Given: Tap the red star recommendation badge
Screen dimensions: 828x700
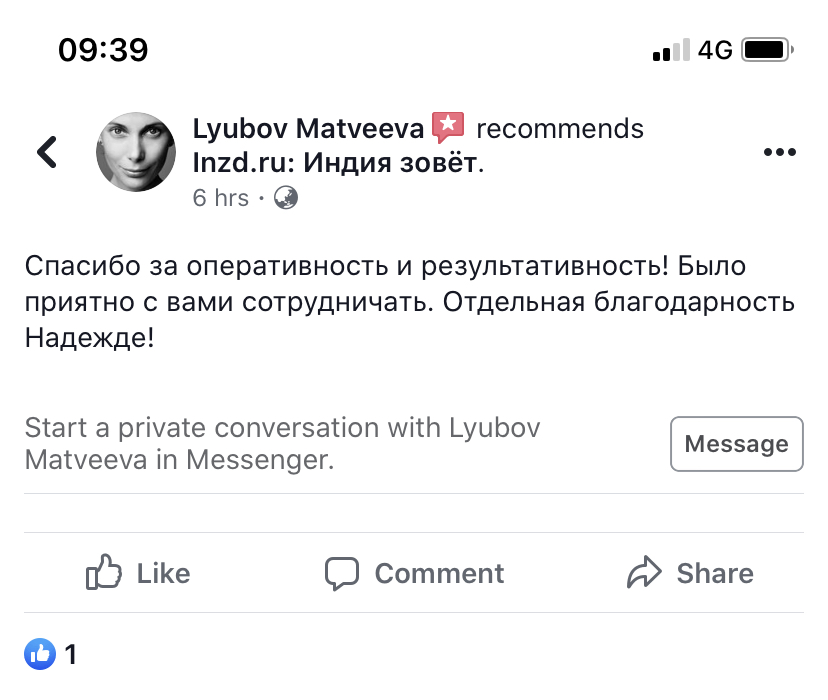Looking at the screenshot, I should (449, 128).
